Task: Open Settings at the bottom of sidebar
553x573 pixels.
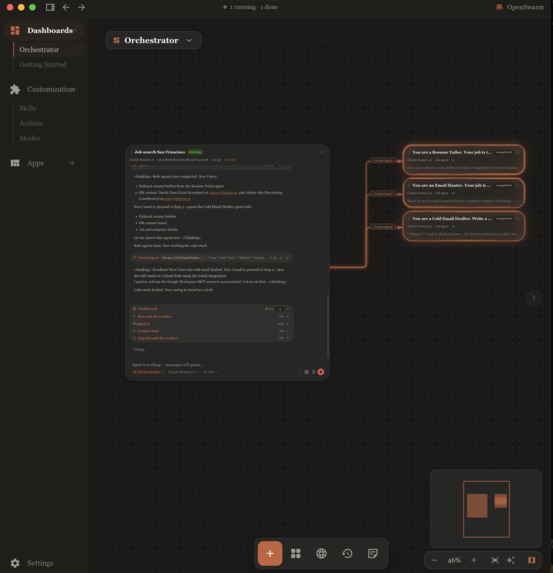Action: [x=32, y=563]
